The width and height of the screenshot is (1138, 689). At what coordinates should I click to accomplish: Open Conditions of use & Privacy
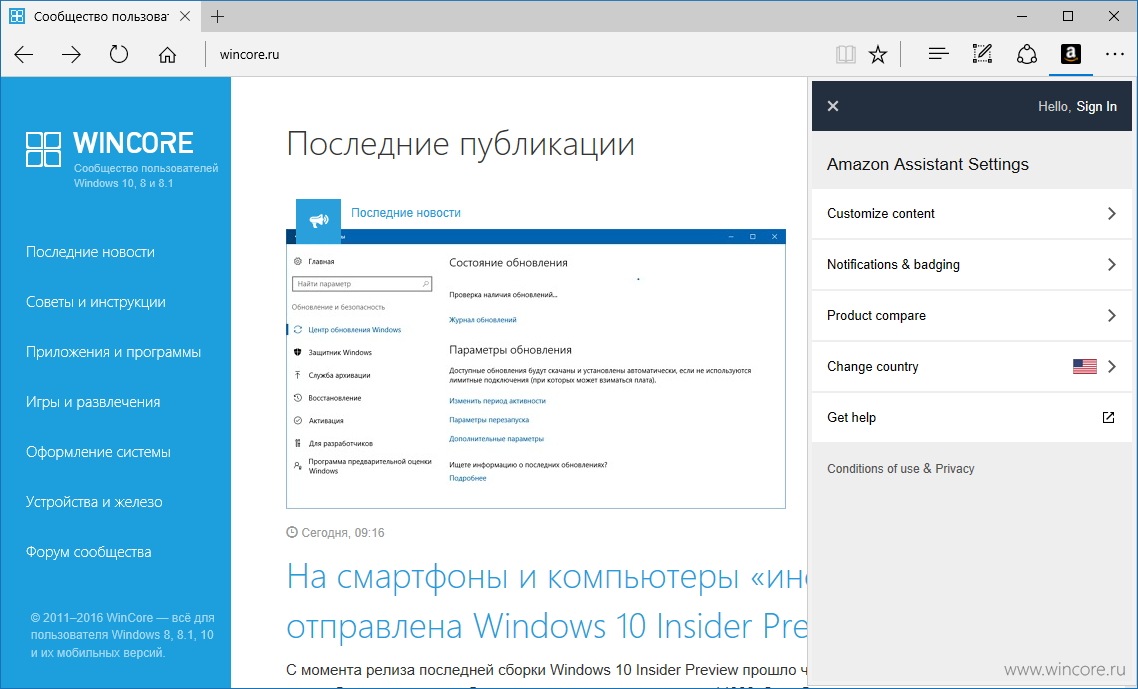click(900, 469)
